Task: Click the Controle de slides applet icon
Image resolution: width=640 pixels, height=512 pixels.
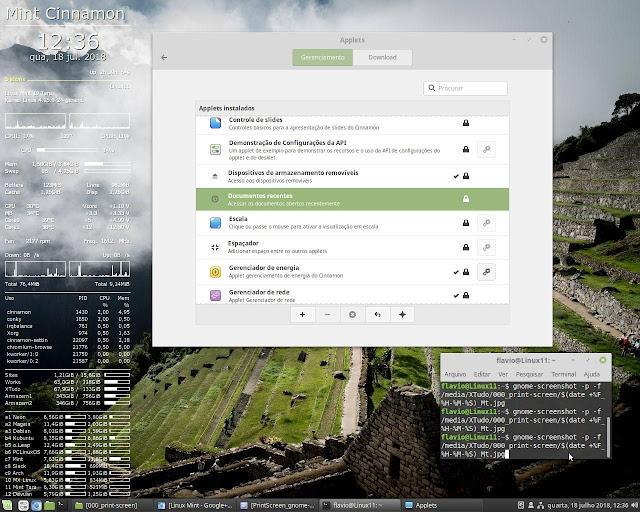Action: point(215,122)
